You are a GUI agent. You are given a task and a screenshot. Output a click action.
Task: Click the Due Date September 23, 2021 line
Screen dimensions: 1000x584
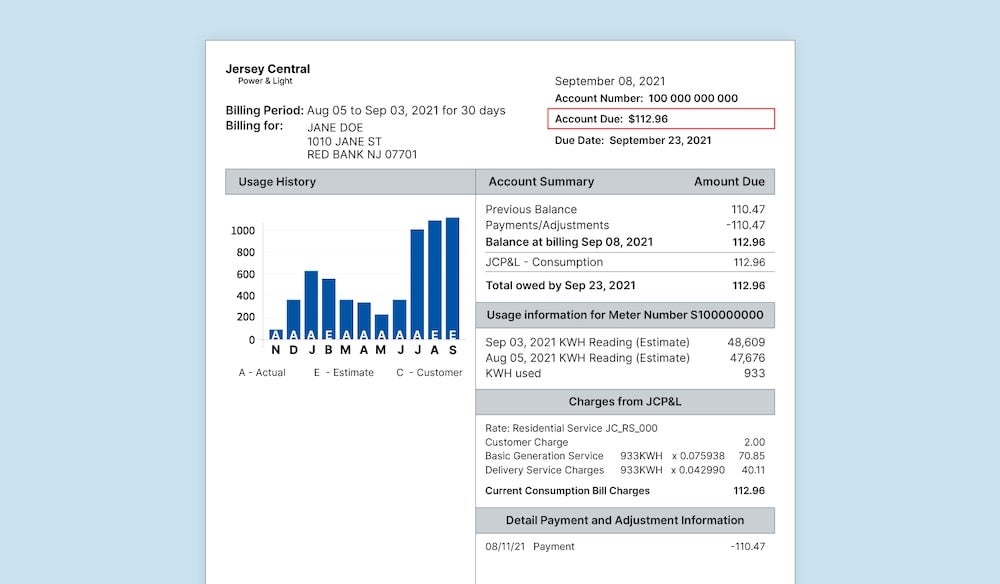pos(633,141)
